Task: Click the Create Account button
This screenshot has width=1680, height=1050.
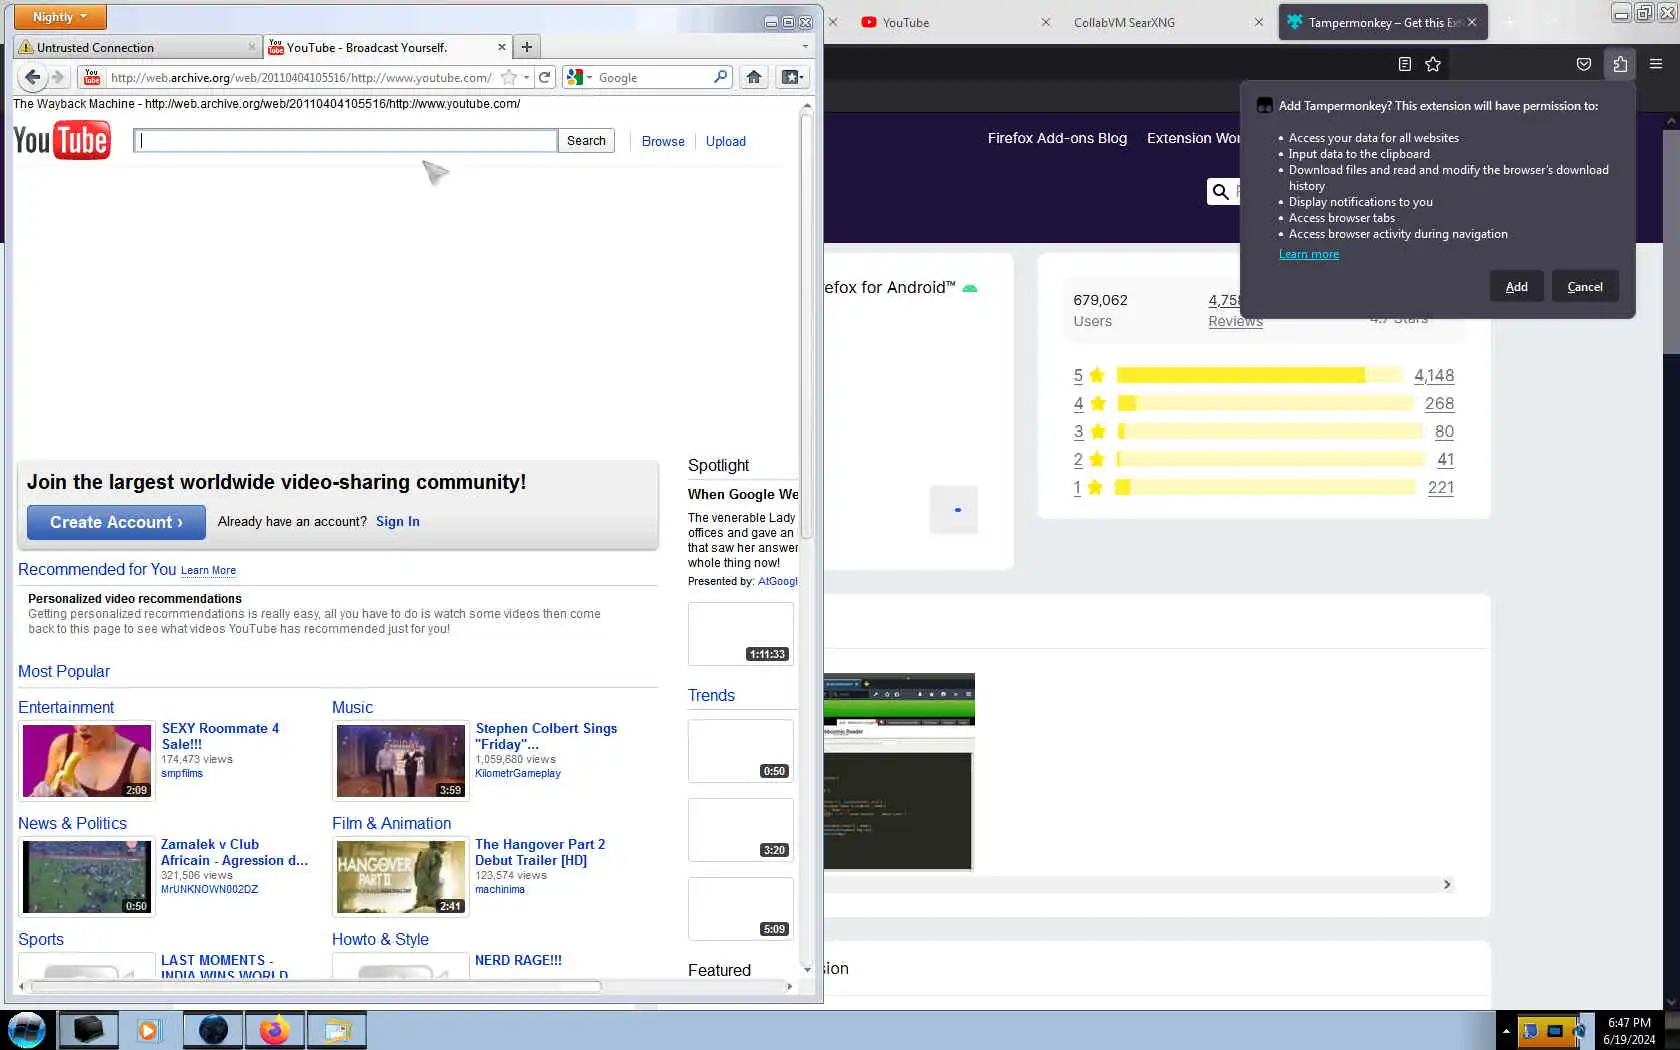Action: (116, 522)
